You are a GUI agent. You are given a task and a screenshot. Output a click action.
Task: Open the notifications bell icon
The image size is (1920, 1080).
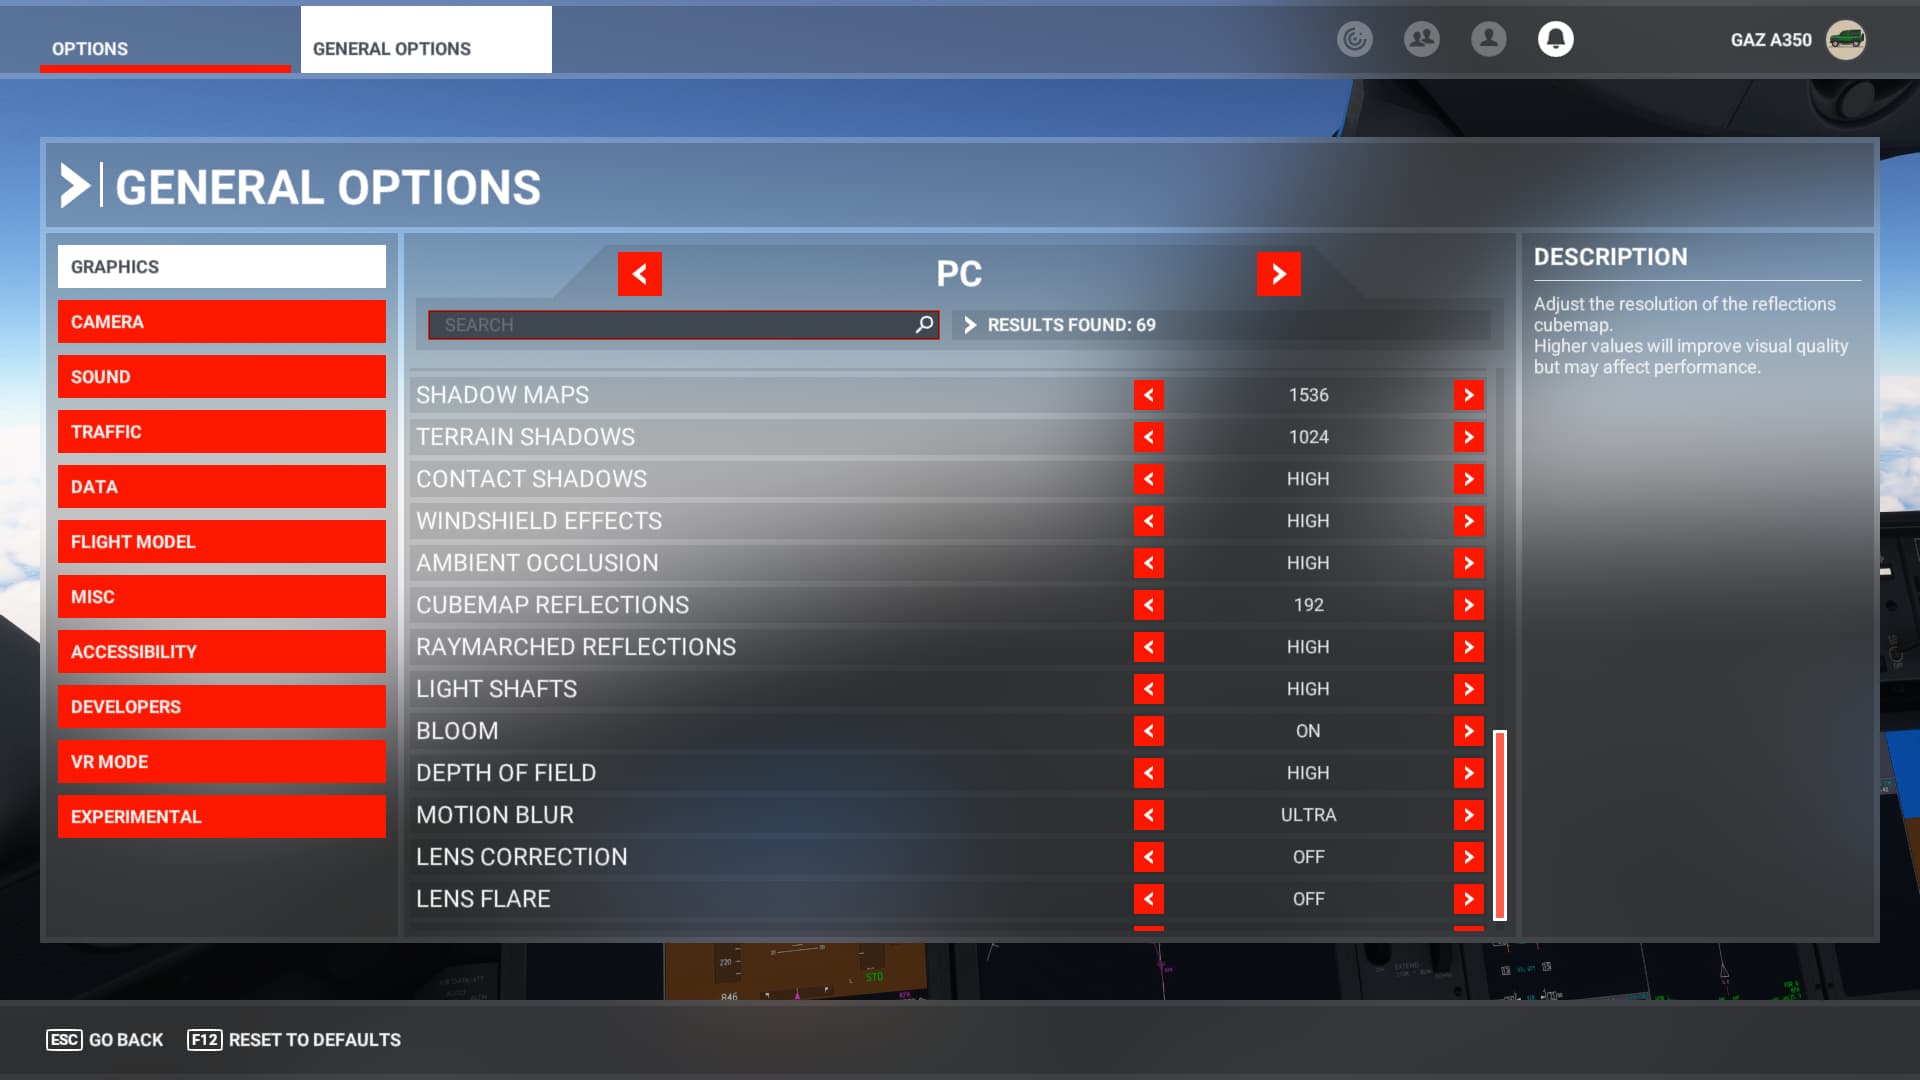coord(1555,39)
